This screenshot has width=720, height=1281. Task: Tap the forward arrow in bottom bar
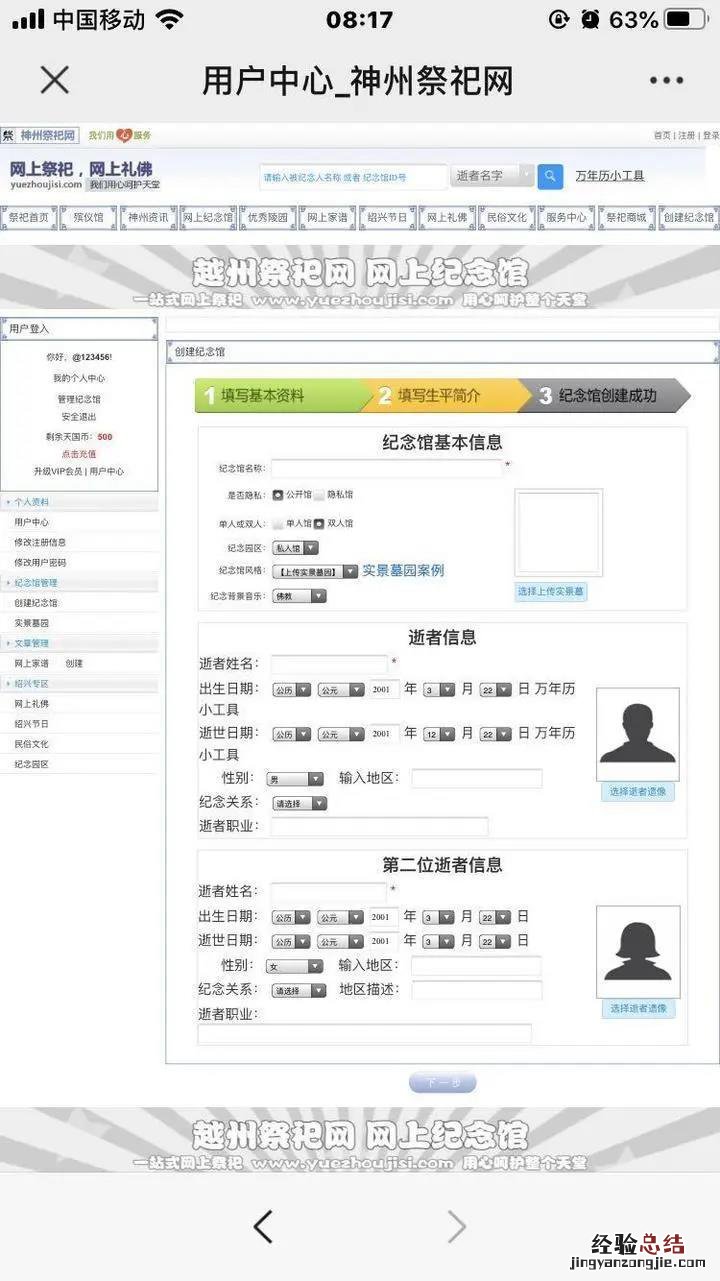(x=456, y=1226)
